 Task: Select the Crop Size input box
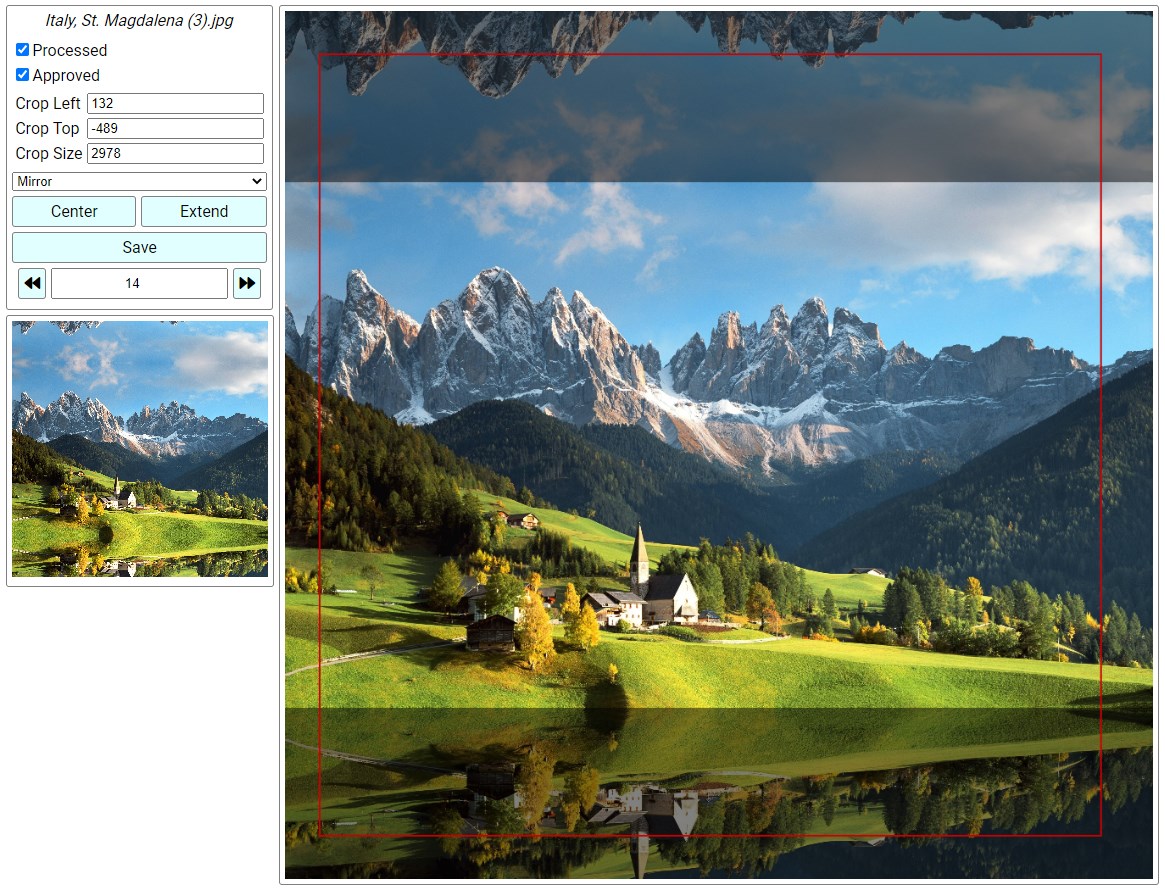[x=175, y=154]
